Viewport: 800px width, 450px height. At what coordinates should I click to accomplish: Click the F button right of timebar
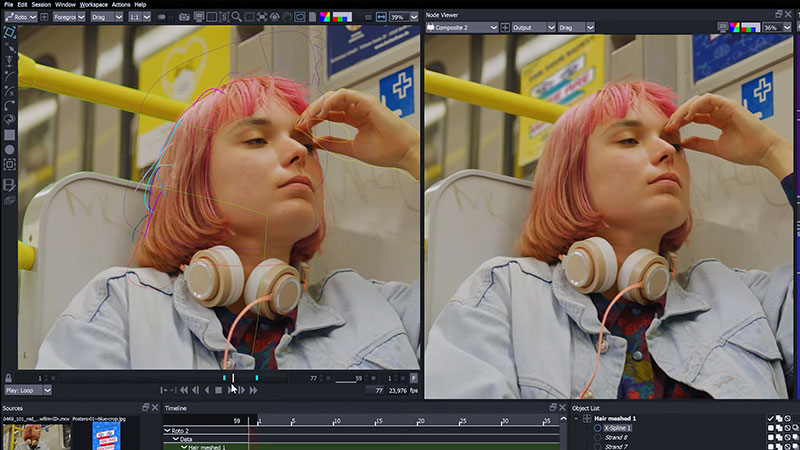pos(413,378)
